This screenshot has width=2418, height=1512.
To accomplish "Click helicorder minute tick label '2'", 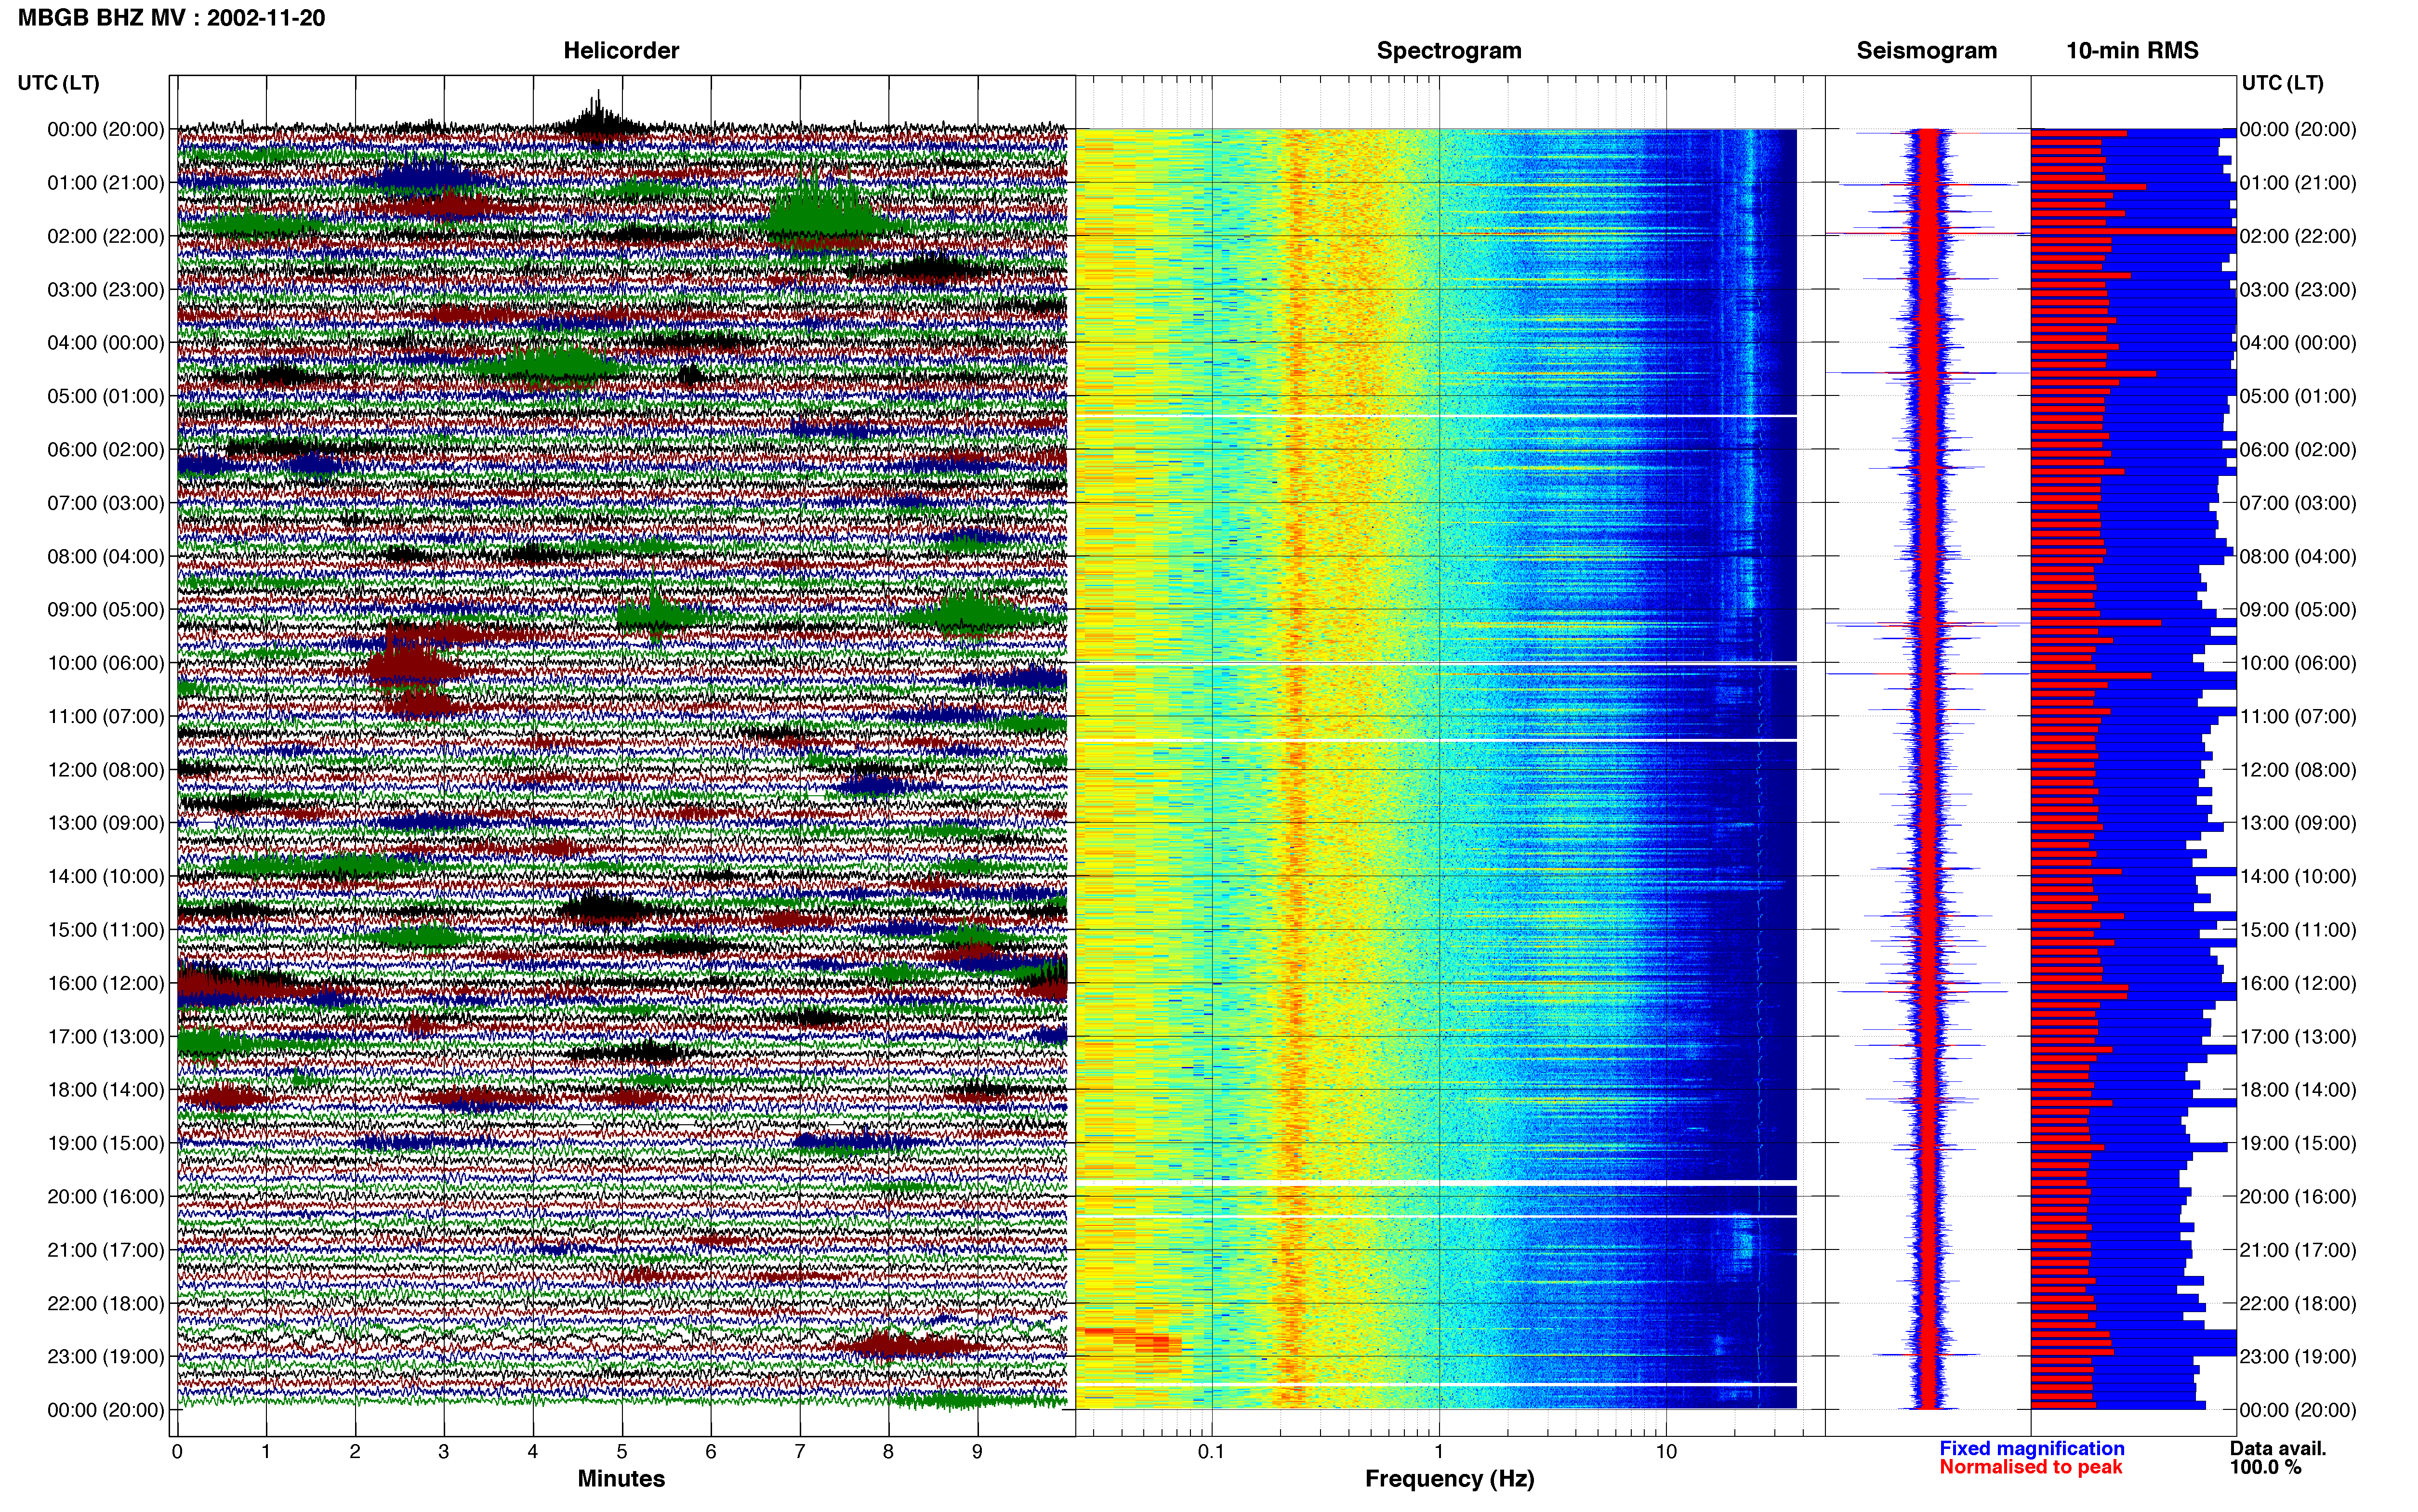I will click(x=355, y=1452).
